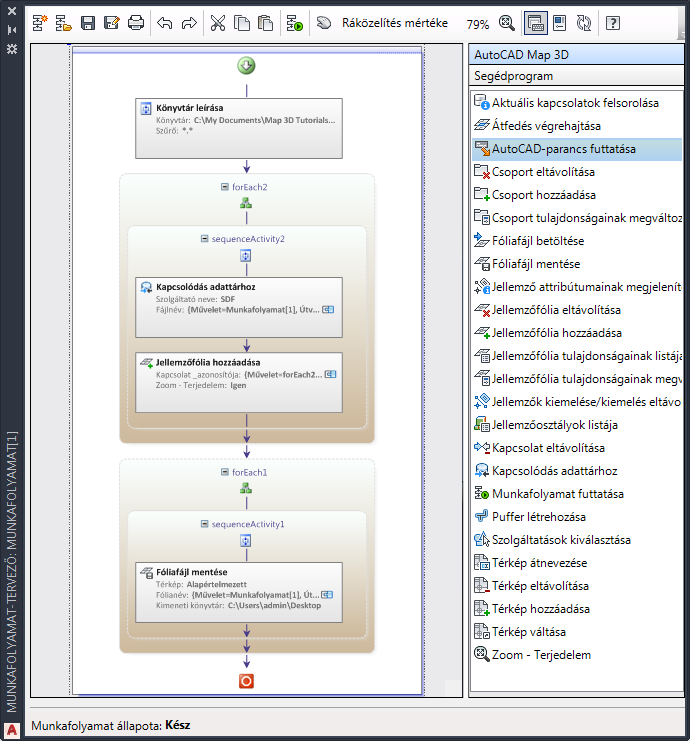The width and height of the screenshot is (690, 741).
Task: Click the pan hand tool icon
Action: coord(324,23)
